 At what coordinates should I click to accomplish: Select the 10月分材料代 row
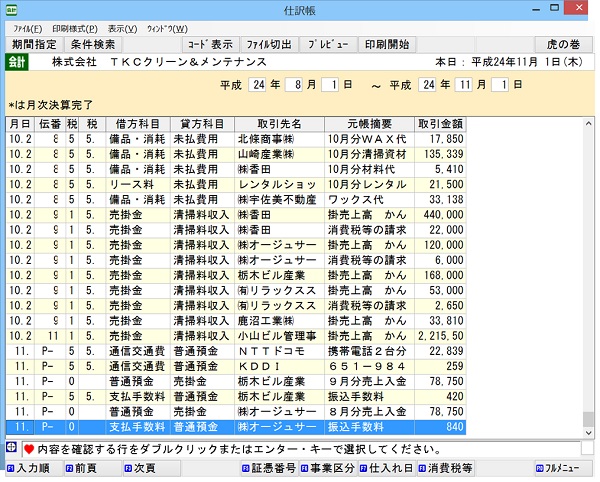[x=236, y=169]
